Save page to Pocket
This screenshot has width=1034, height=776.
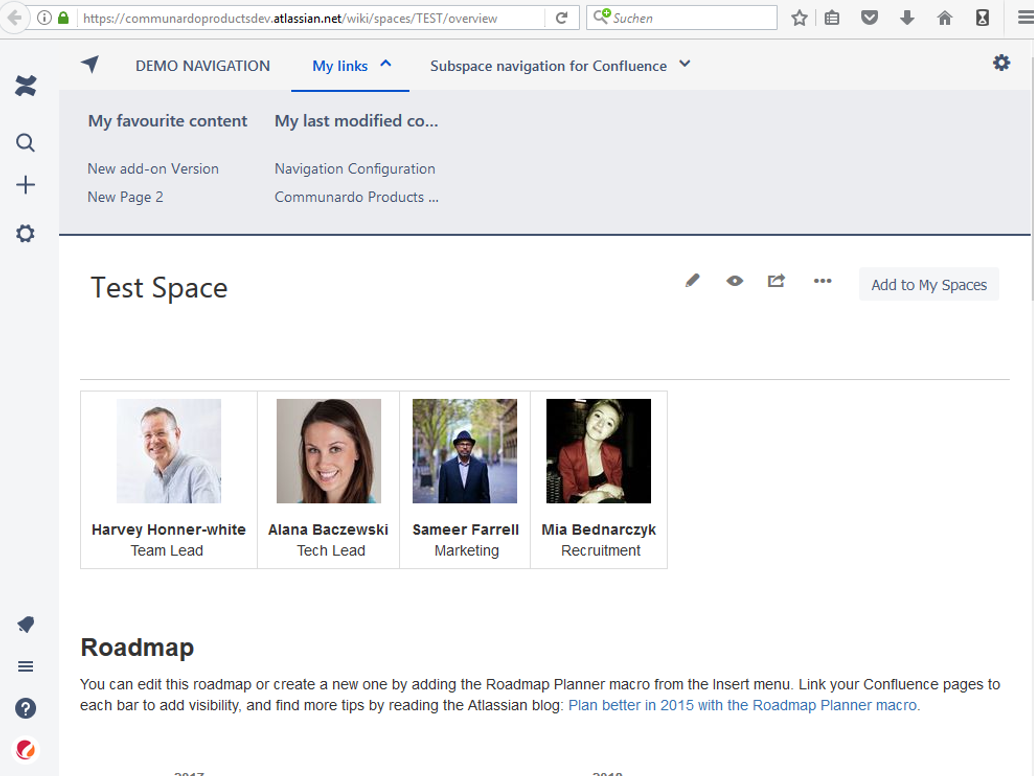tap(870, 18)
